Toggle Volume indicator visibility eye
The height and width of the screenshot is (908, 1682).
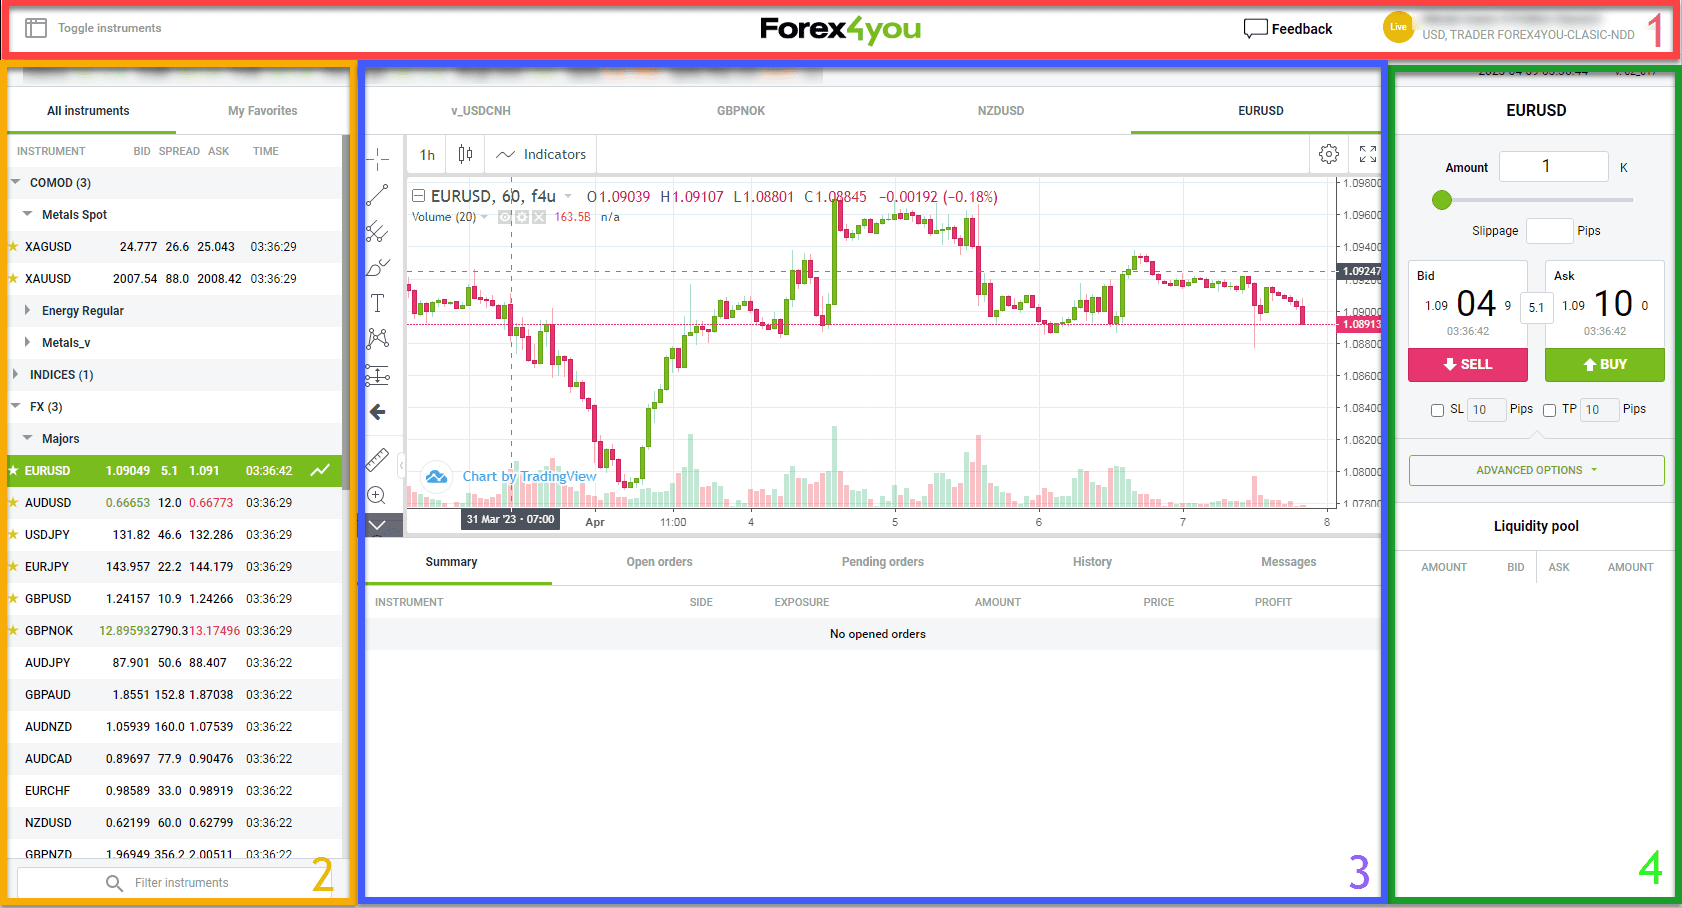505,217
